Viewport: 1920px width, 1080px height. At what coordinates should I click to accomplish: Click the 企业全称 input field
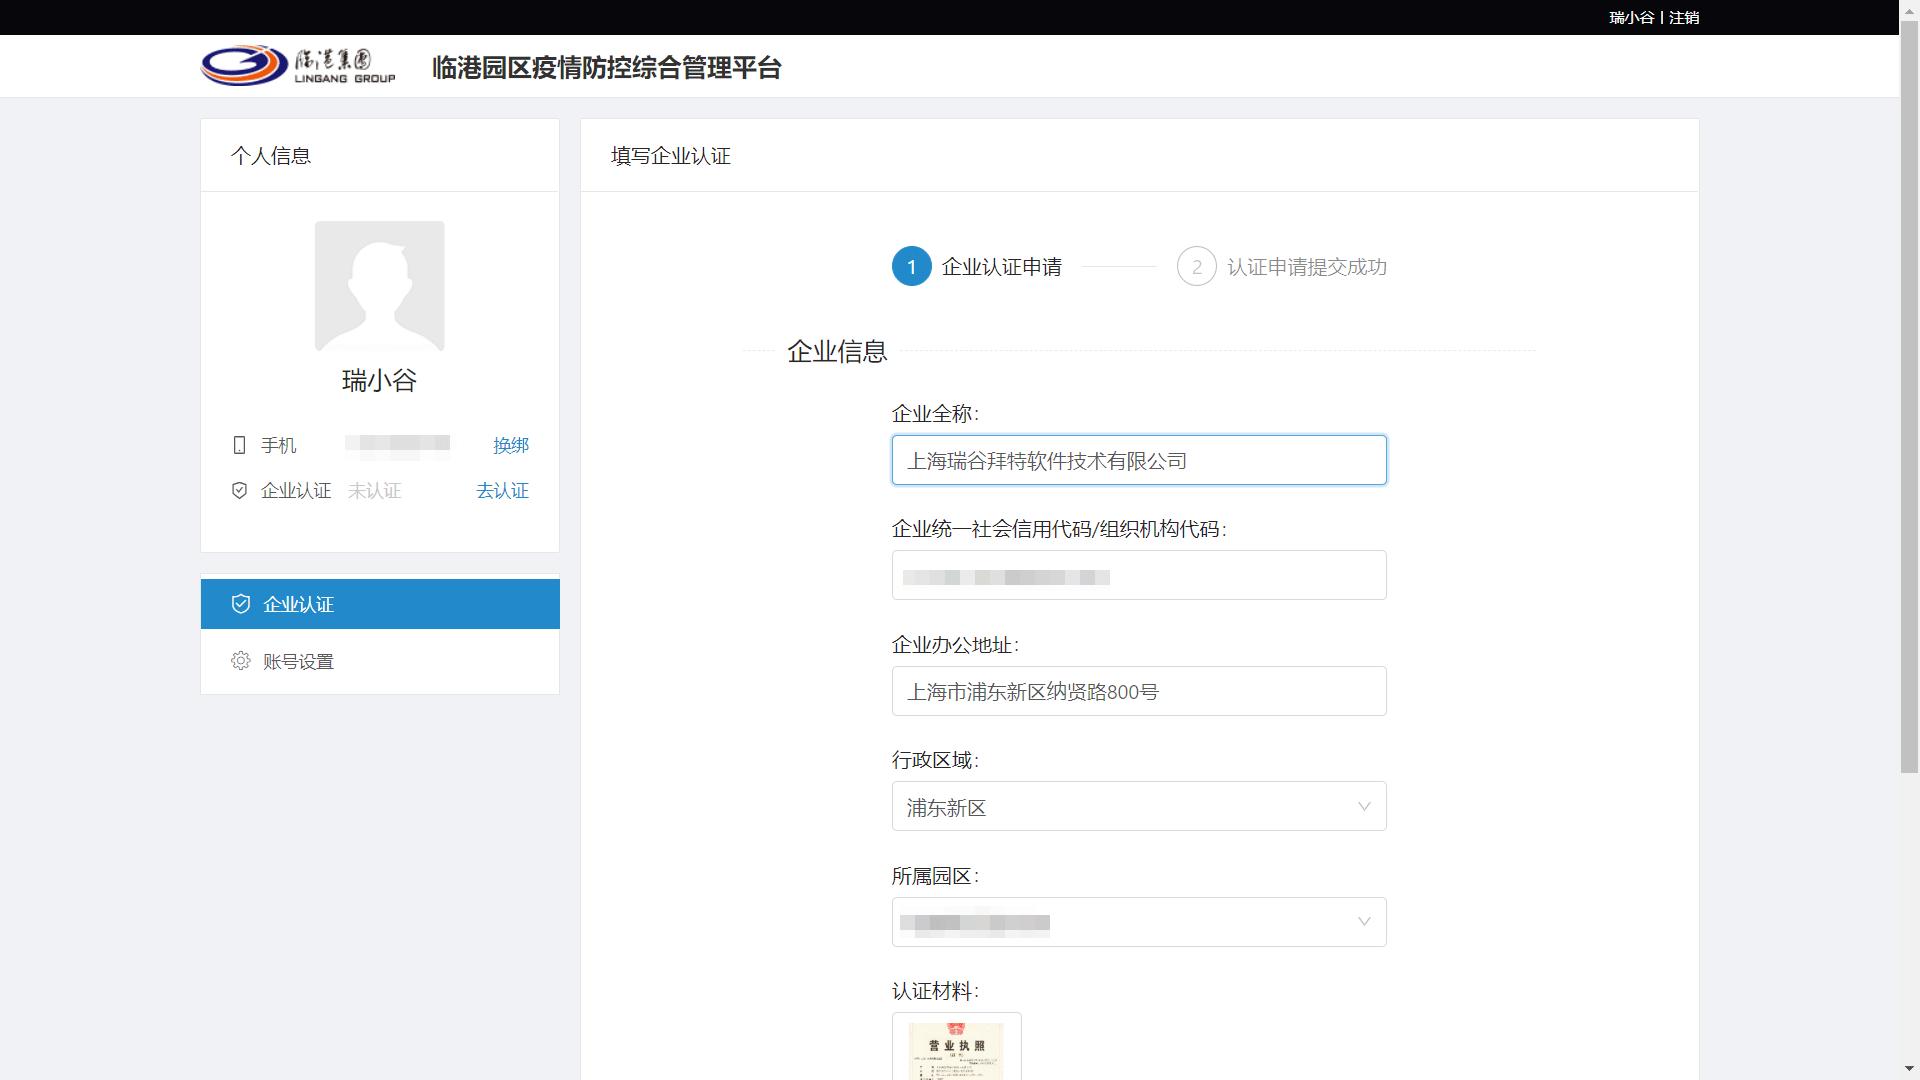click(x=1139, y=460)
